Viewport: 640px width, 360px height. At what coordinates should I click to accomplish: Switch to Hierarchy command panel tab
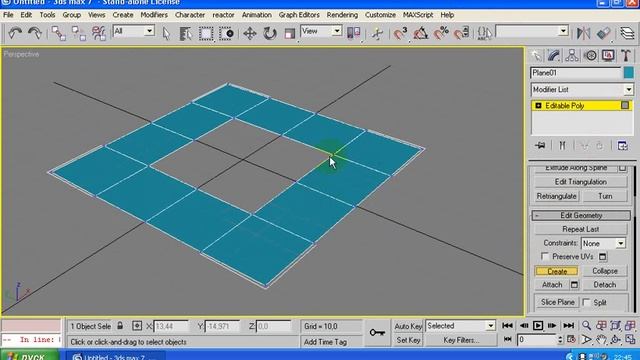(x=572, y=56)
